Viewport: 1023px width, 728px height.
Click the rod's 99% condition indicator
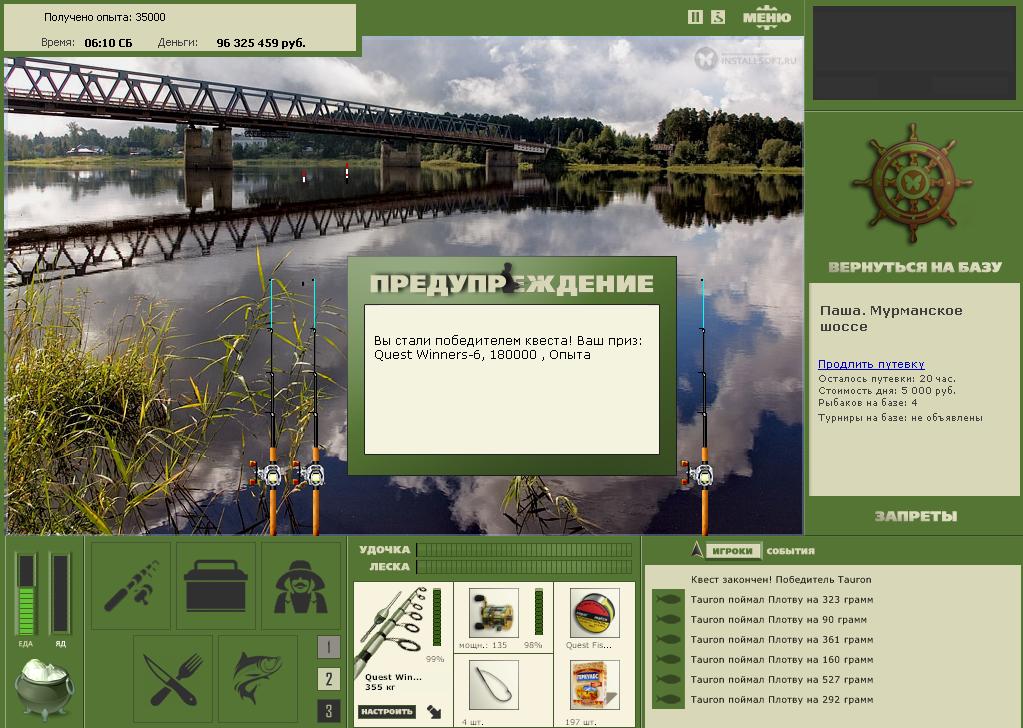pyautogui.click(x=436, y=618)
